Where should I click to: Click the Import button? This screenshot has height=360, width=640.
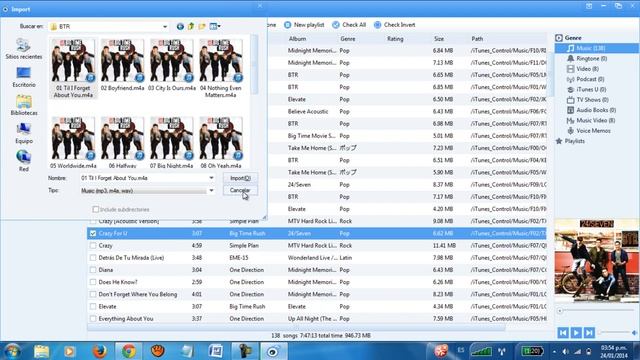(240, 178)
